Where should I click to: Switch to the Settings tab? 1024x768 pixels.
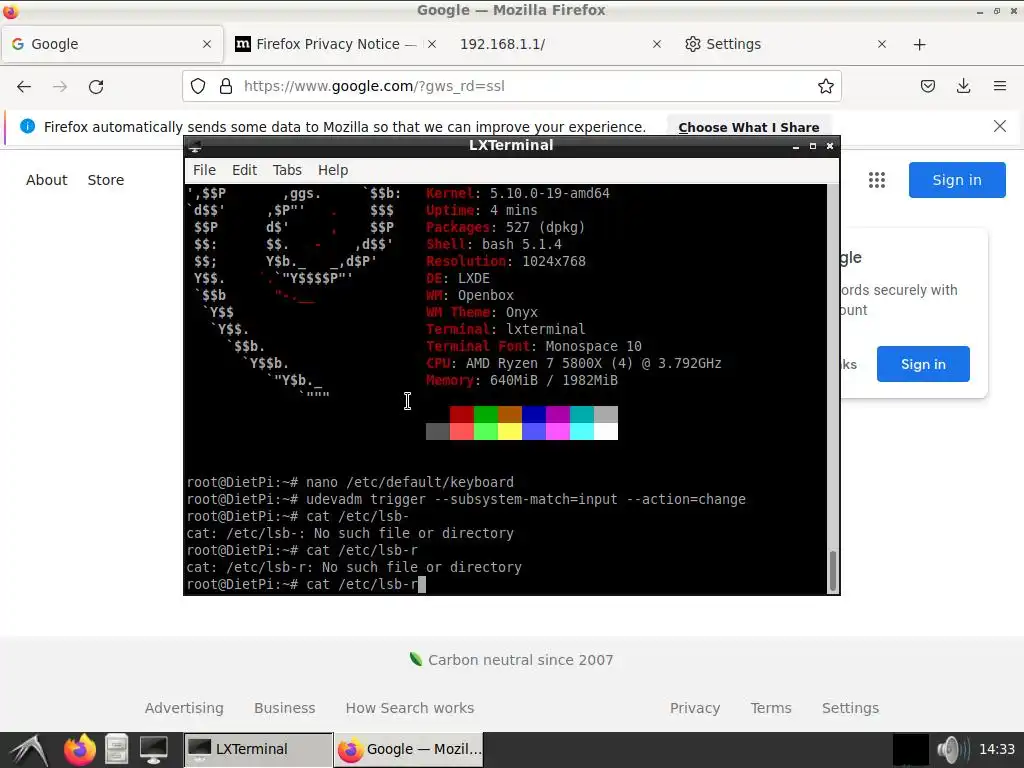(784, 44)
